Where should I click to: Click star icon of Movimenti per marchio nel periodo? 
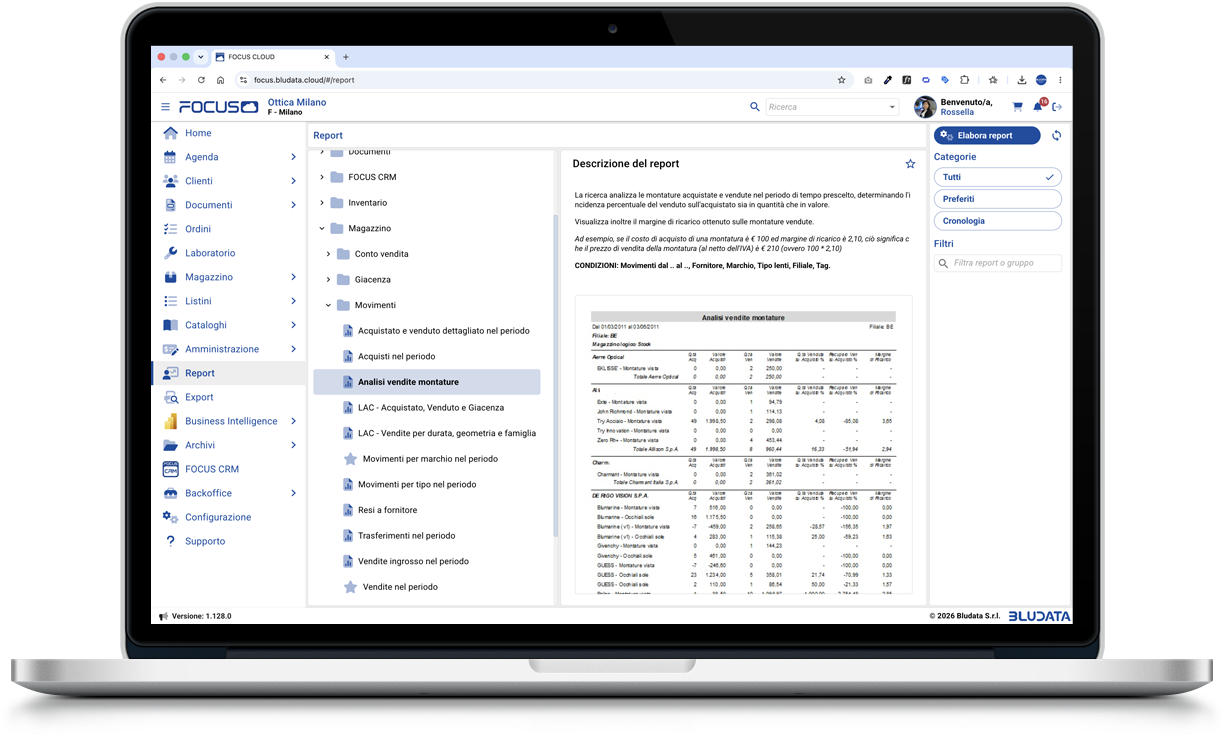[x=350, y=459]
